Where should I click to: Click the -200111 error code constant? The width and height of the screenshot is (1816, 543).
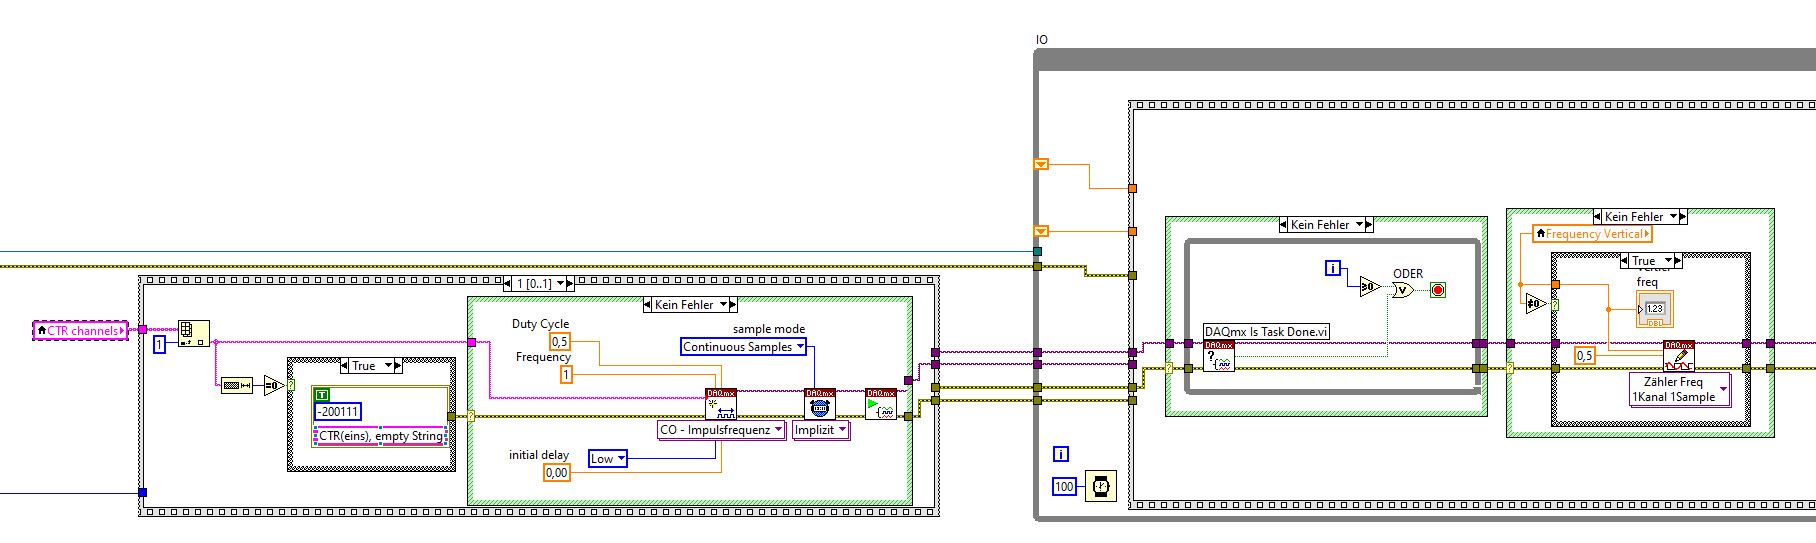click(x=338, y=411)
